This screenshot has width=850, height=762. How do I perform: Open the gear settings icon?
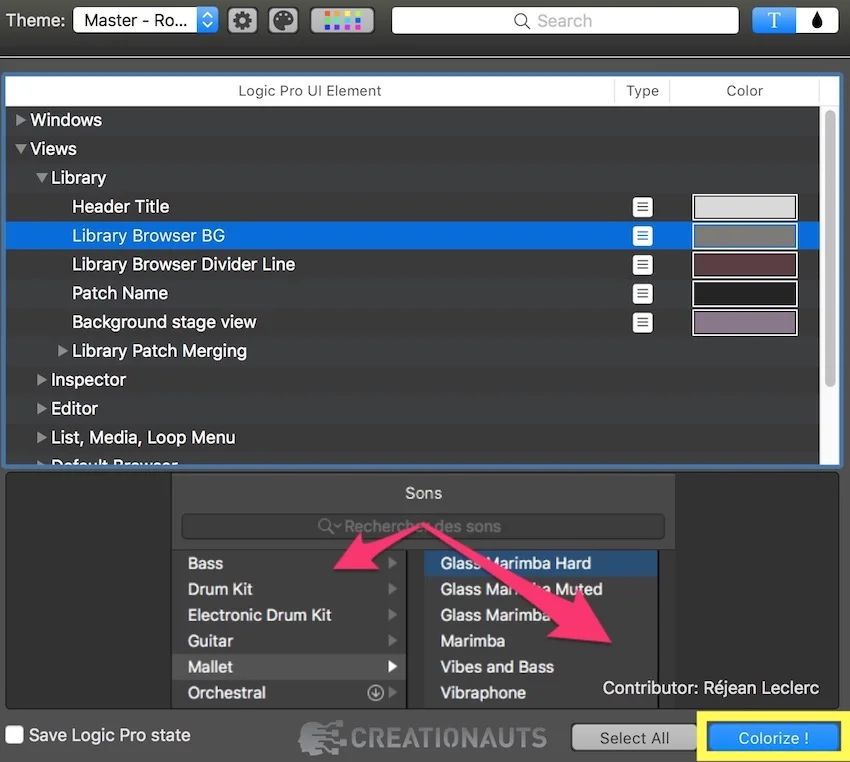coord(242,21)
